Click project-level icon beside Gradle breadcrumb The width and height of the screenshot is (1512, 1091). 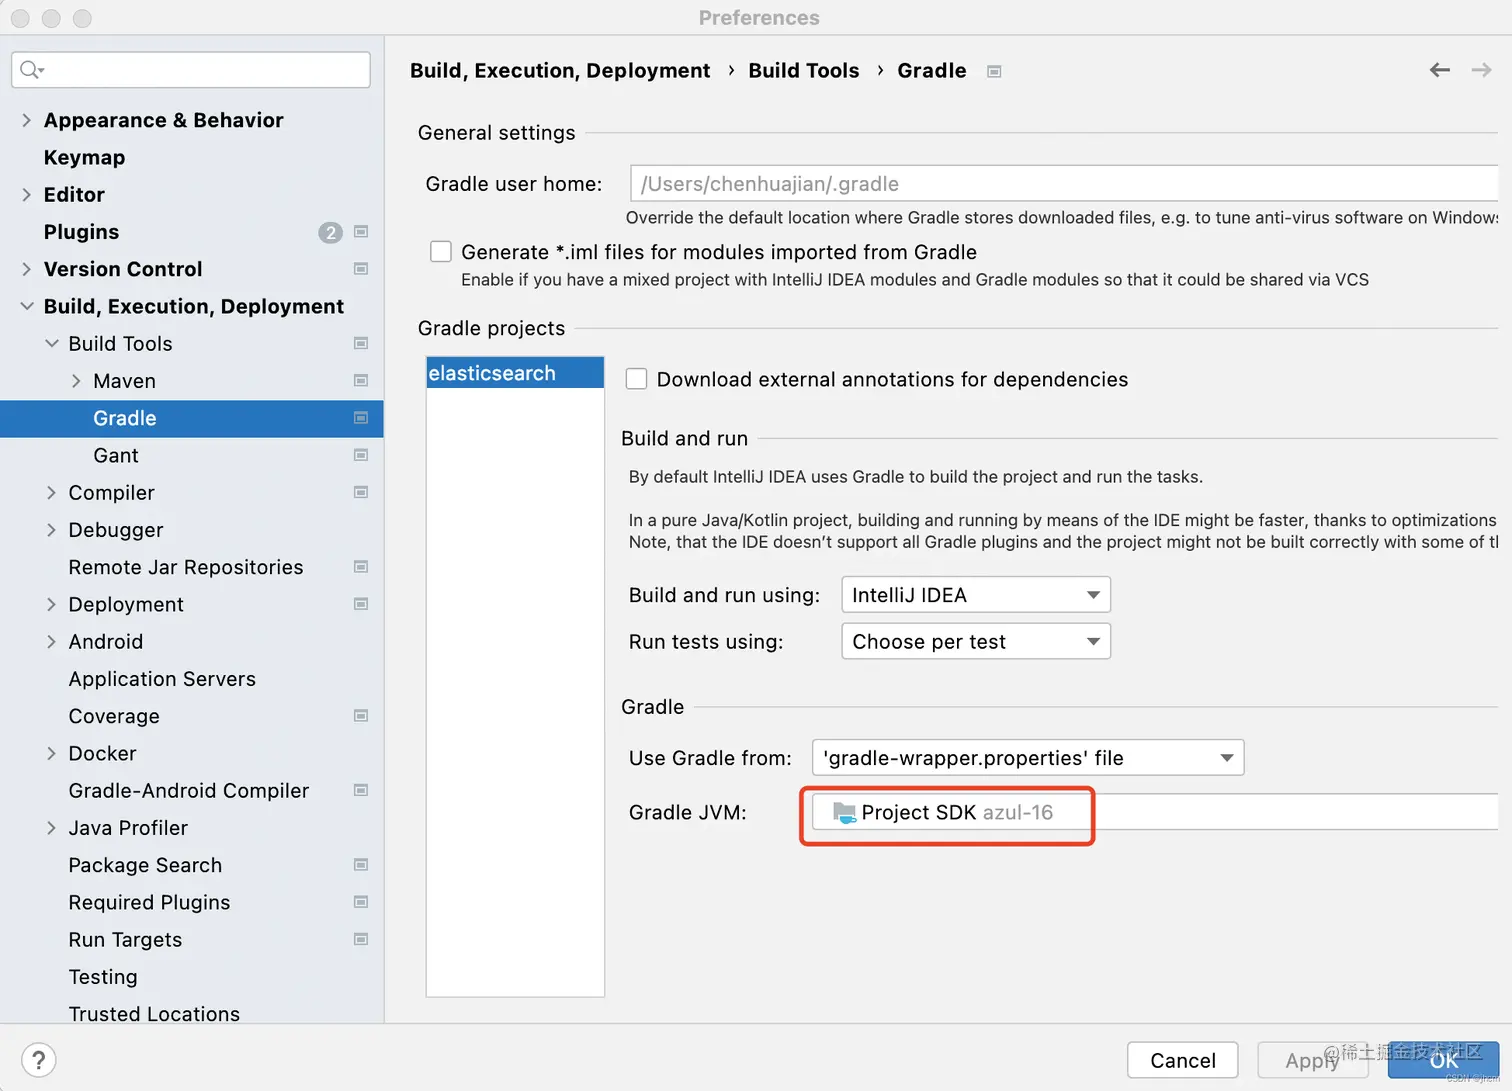(994, 71)
